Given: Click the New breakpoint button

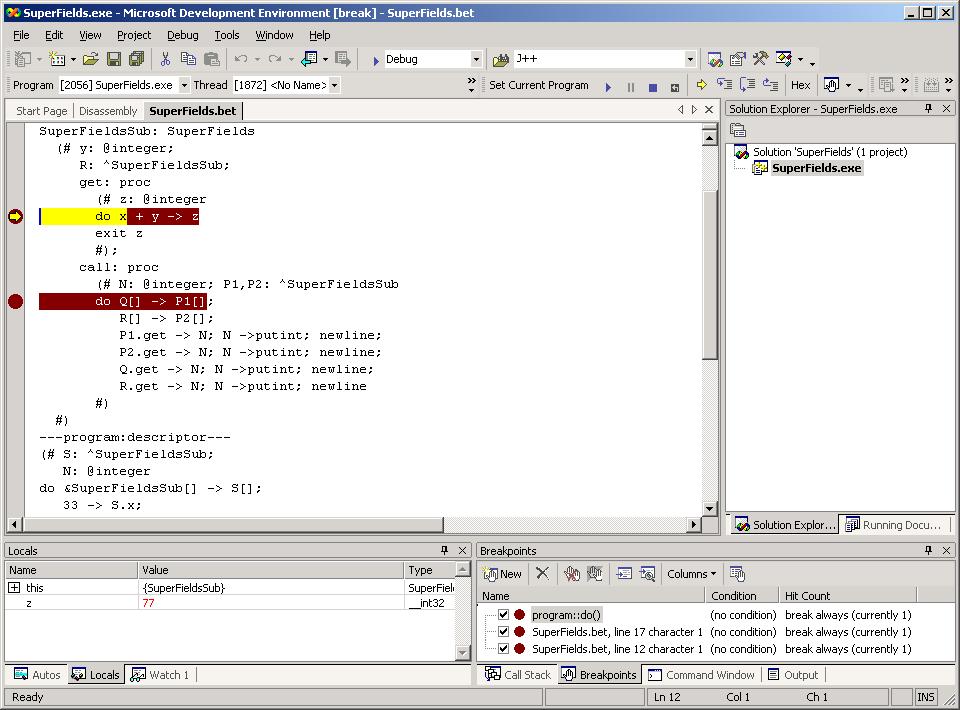Looking at the screenshot, I should [503, 573].
